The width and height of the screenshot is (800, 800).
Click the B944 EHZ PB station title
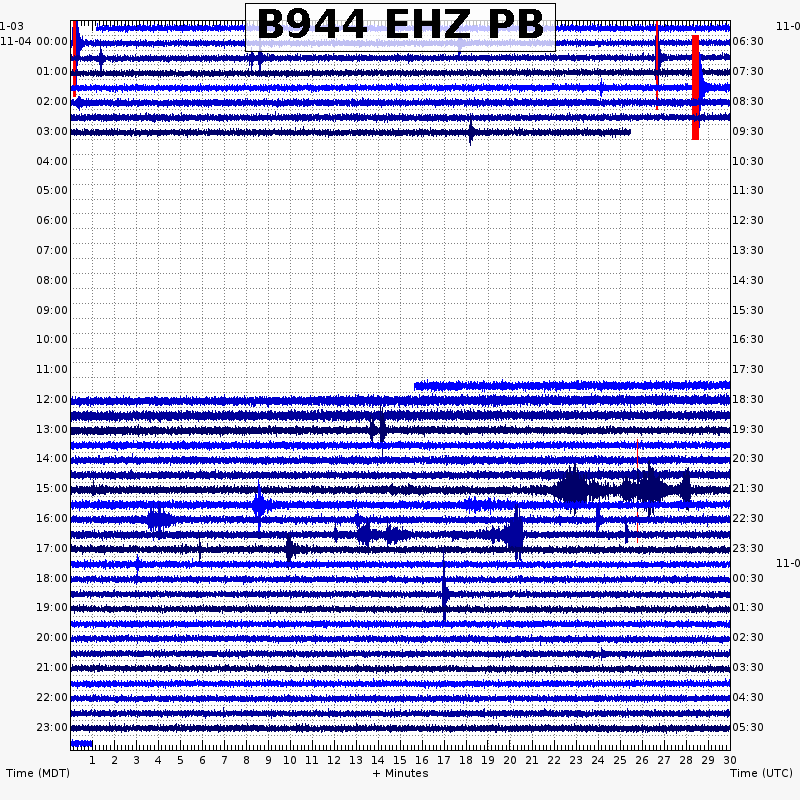coord(400,24)
